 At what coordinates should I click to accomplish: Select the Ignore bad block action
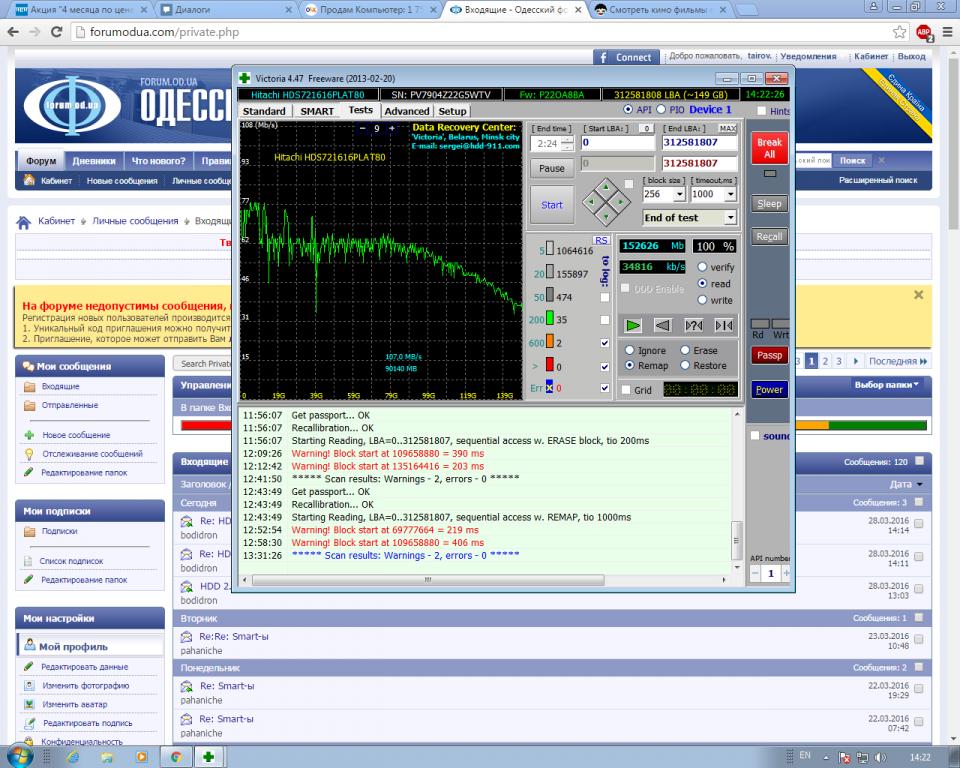(x=629, y=350)
